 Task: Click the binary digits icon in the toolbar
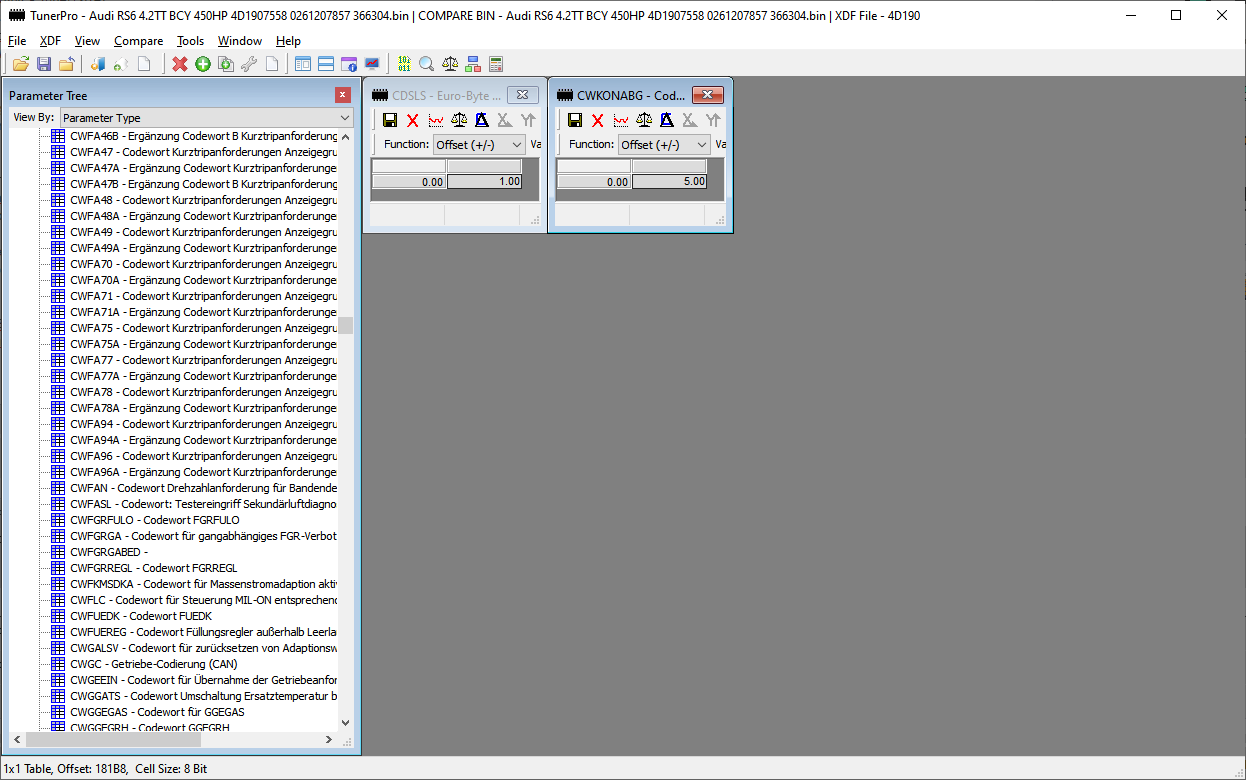tap(404, 64)
